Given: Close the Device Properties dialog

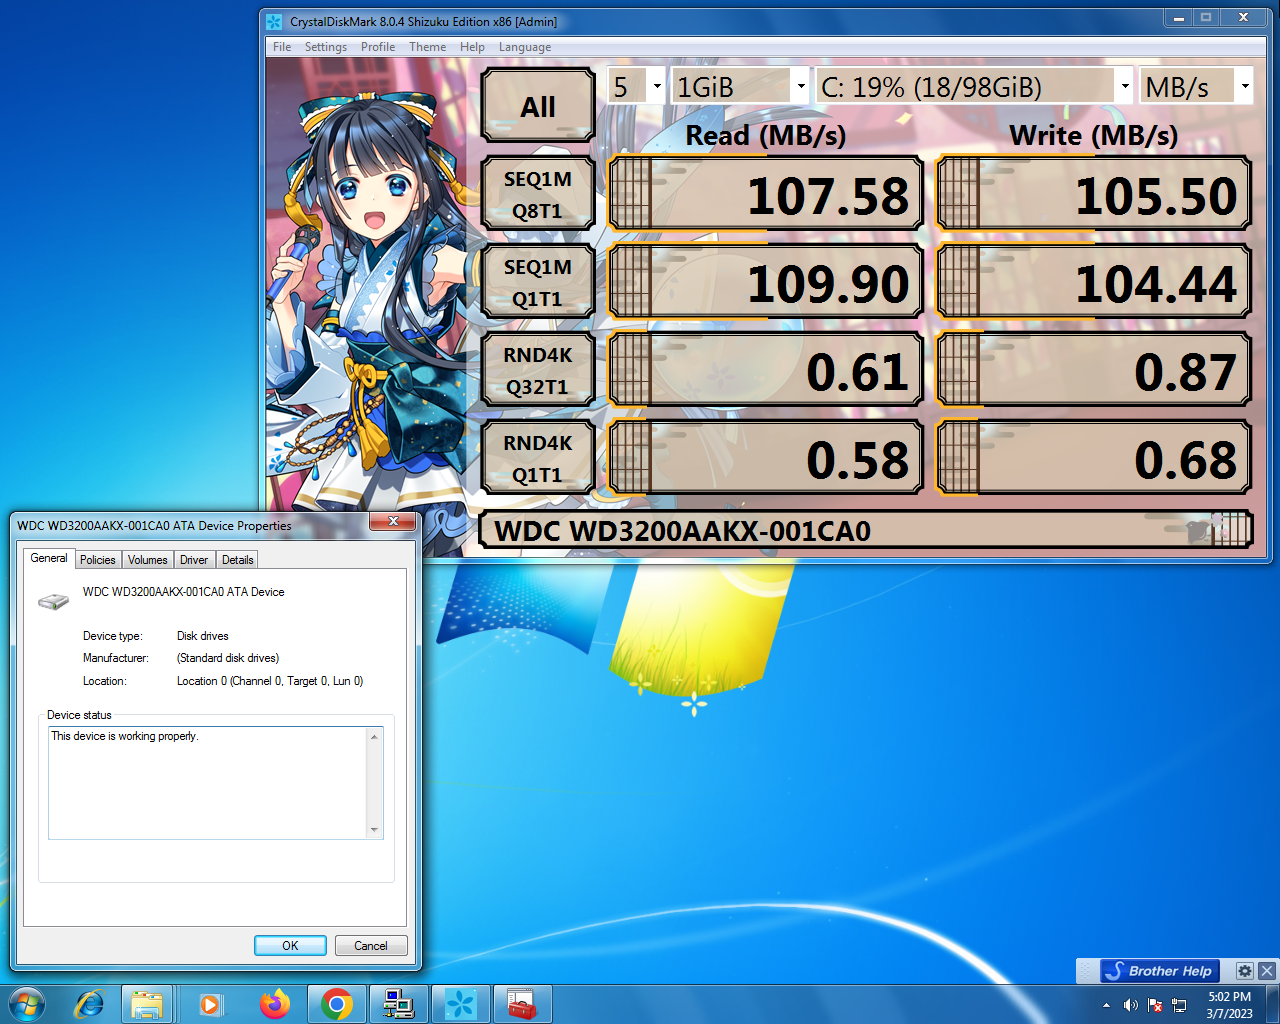Looking at the screenshot, I should coord(393,521).
